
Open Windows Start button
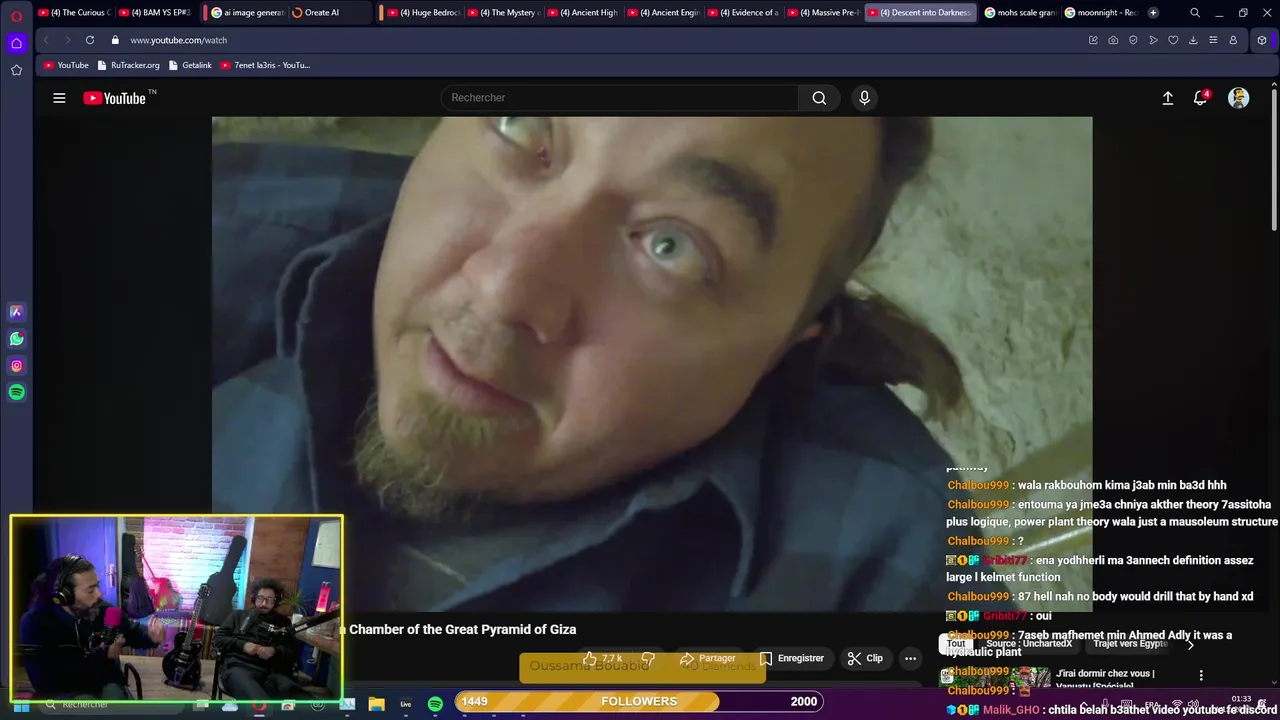pos(20,705)
